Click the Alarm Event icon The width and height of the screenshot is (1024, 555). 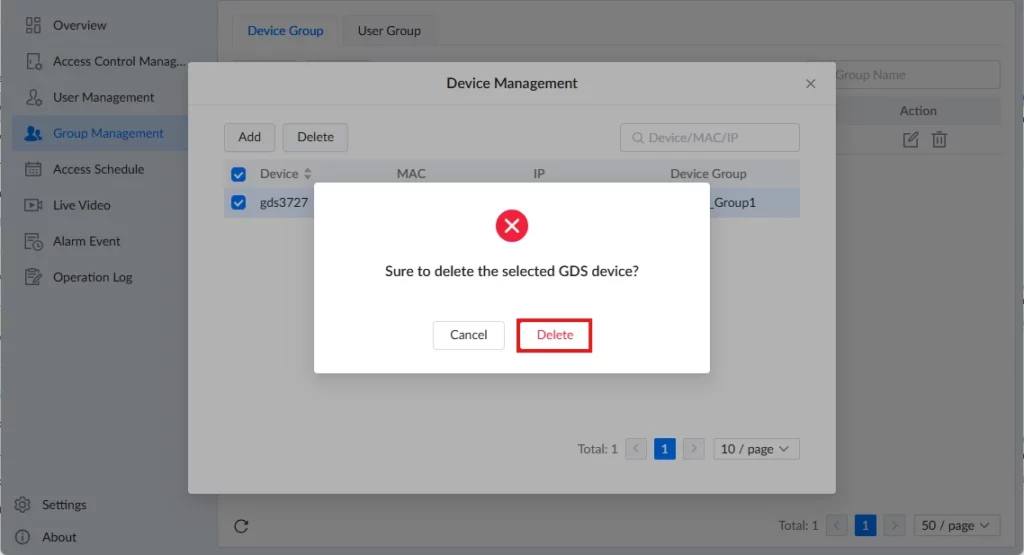point(33,241)
